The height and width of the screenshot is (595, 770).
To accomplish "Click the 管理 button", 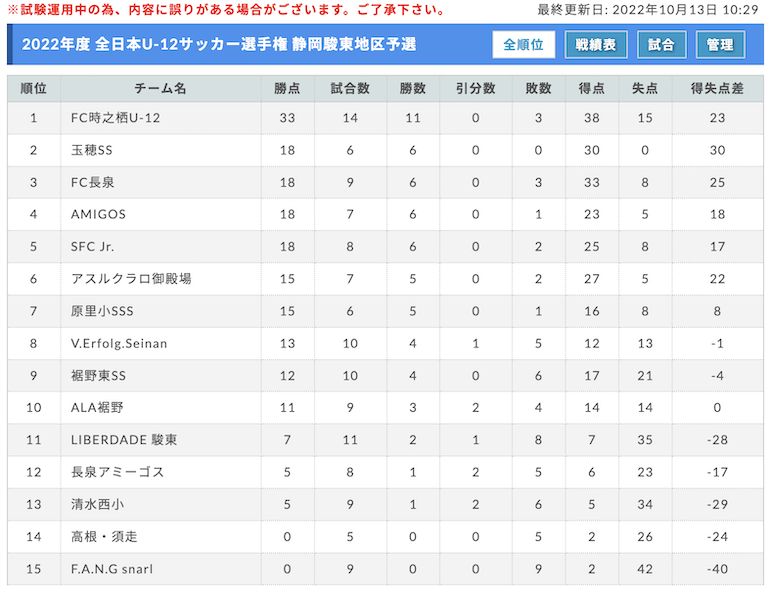I will pos(720,45).
